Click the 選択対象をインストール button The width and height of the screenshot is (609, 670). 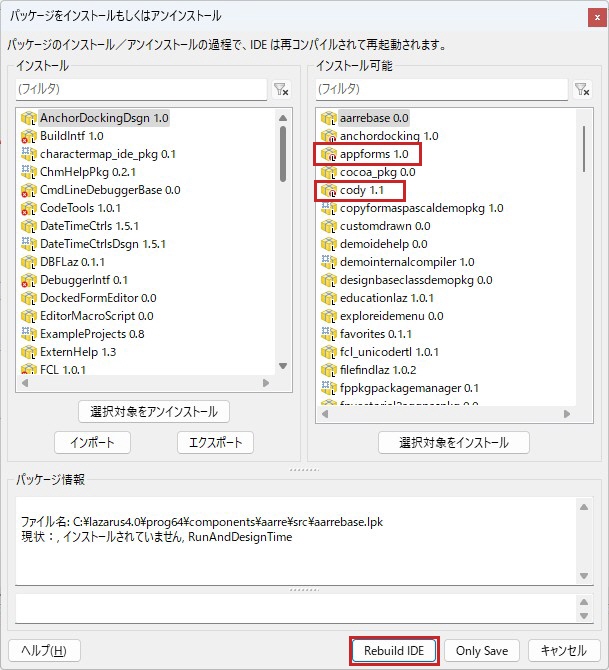[454, 442]
